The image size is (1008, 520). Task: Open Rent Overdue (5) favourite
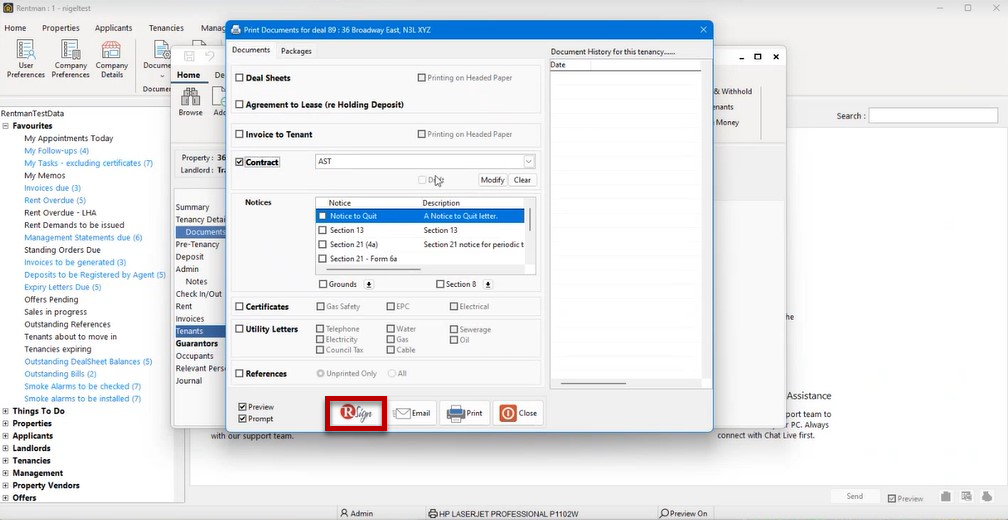(x=55, y=201)
